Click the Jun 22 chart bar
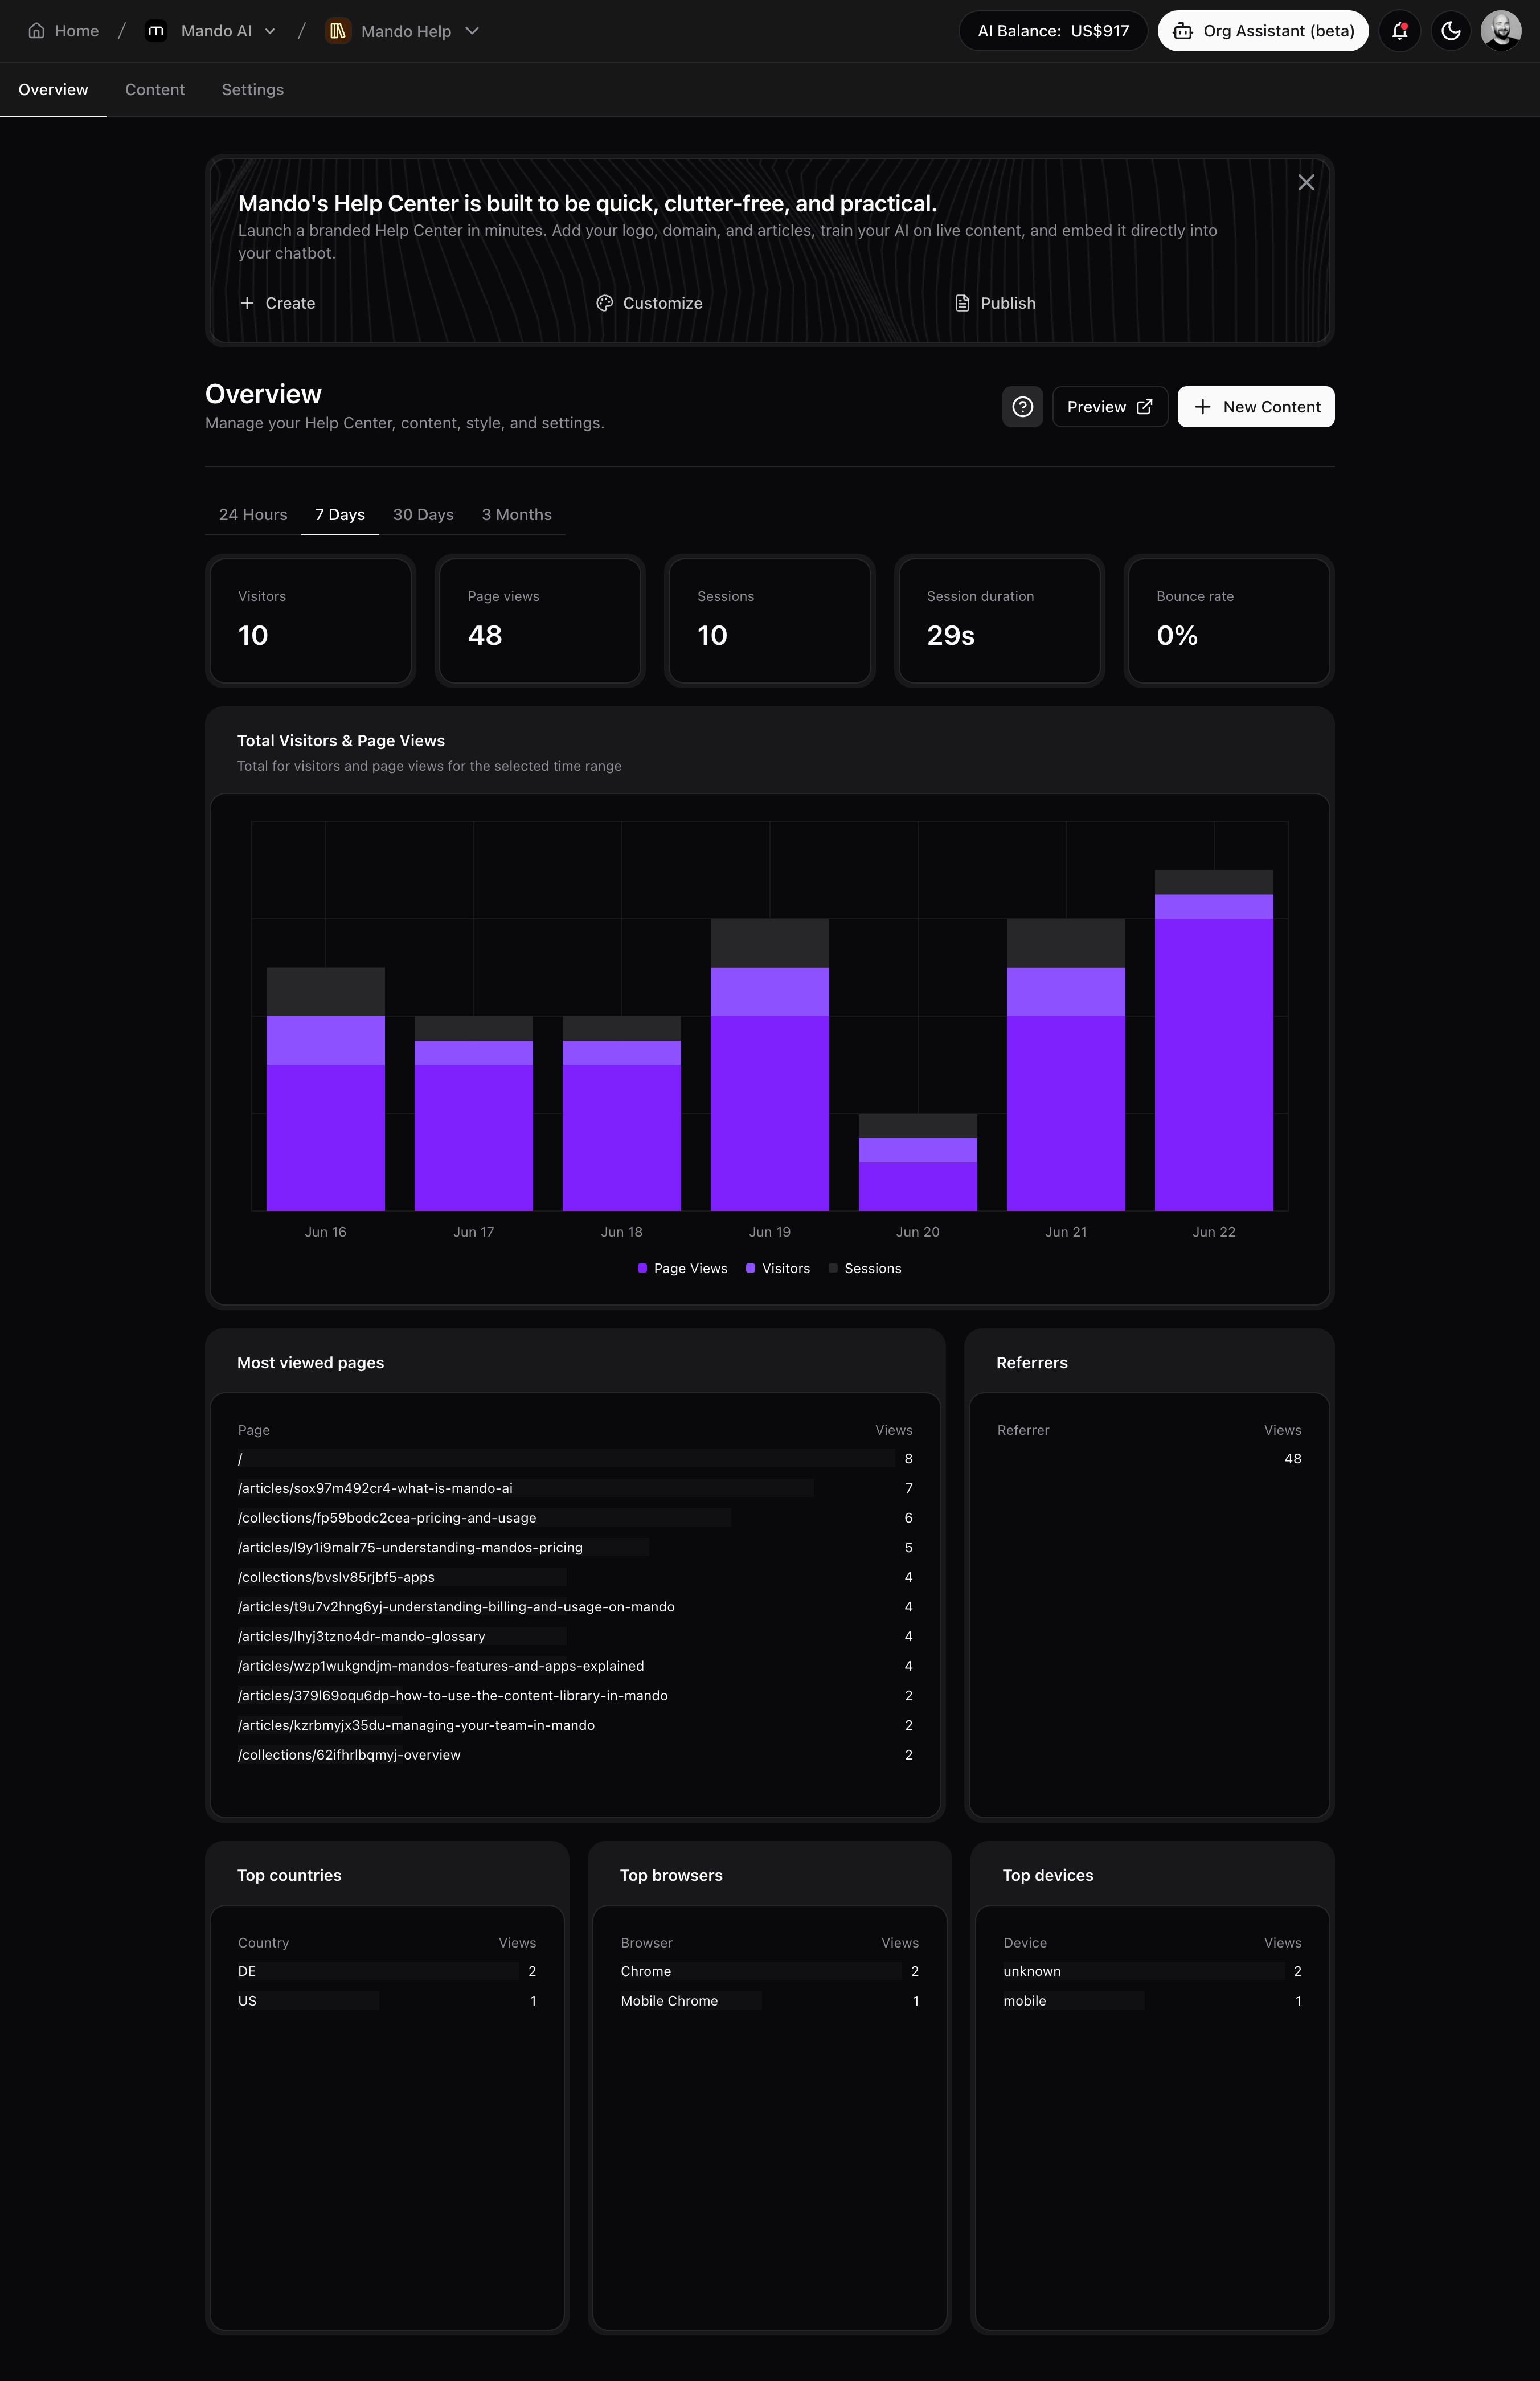Image resolution: width=1540 pixels, height=2381 pixels. 1213,1040
